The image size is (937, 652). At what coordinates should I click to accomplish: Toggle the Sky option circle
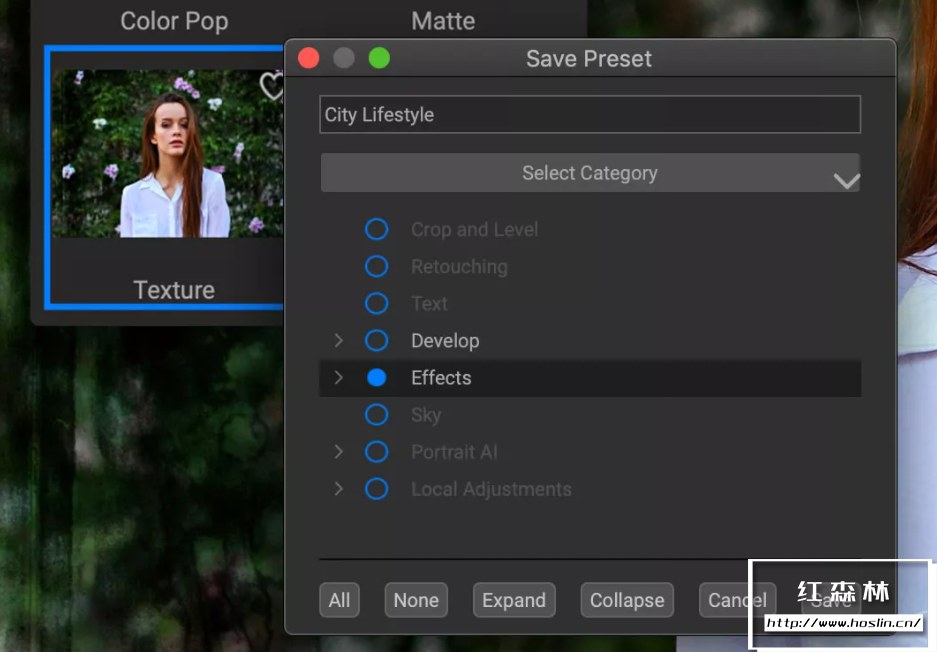click(x=376, y=414)
